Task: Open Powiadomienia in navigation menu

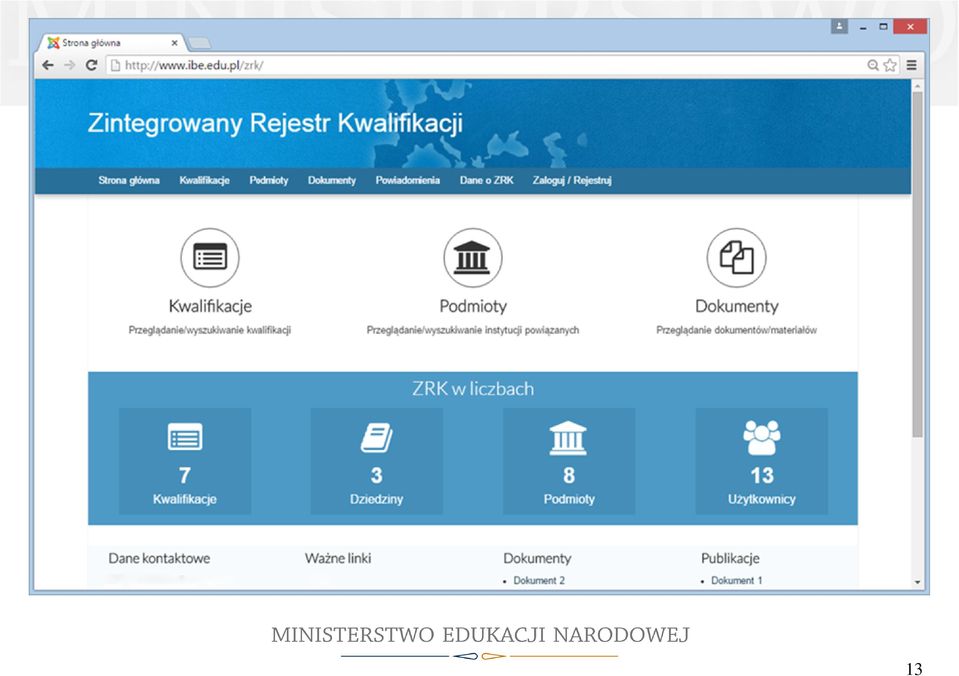Action: [x=407, y=180]
